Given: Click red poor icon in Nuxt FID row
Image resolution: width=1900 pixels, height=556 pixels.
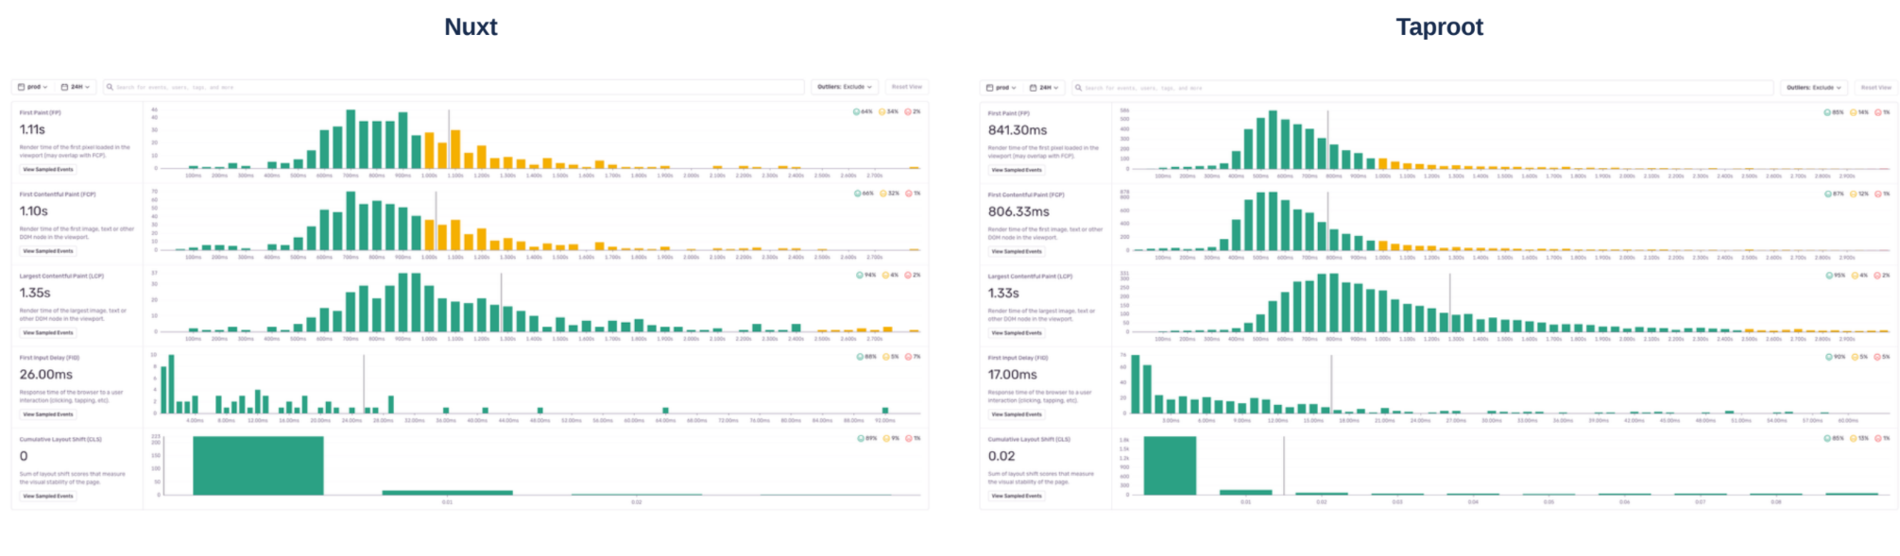Looking at the screenshot, I should tap(908, 357).
